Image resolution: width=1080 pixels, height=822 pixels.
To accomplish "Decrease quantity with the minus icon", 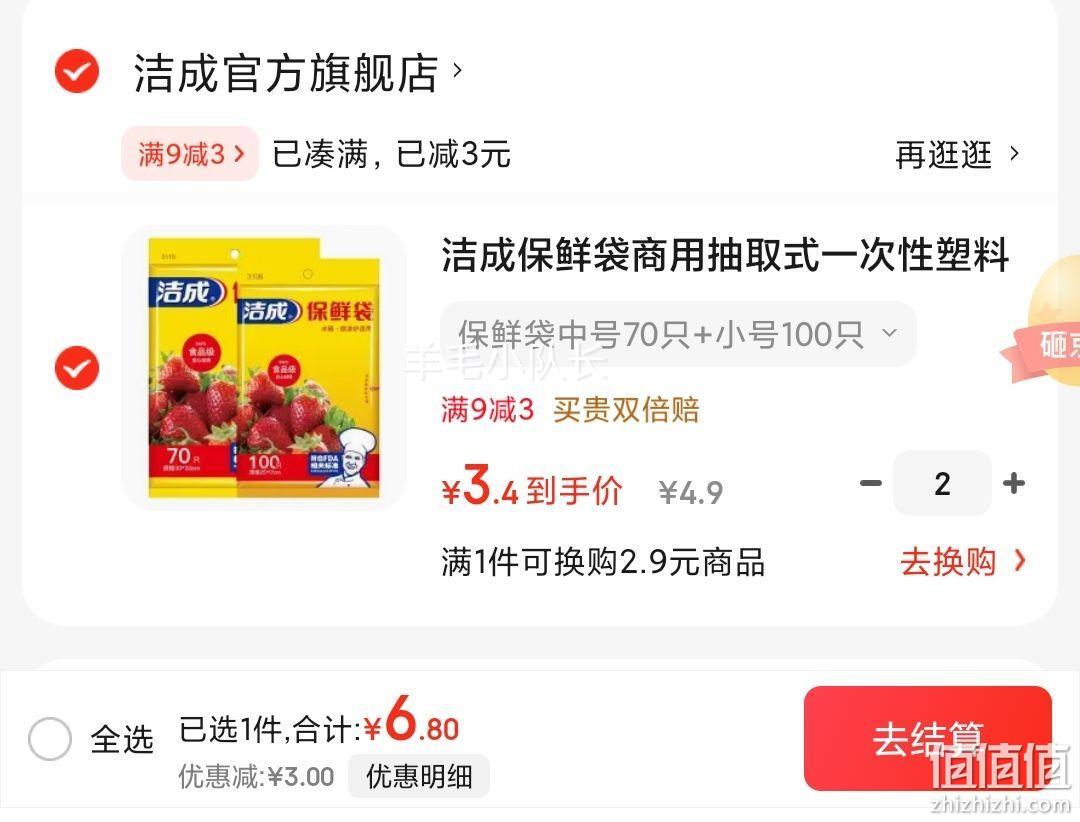I will (871, 483).
